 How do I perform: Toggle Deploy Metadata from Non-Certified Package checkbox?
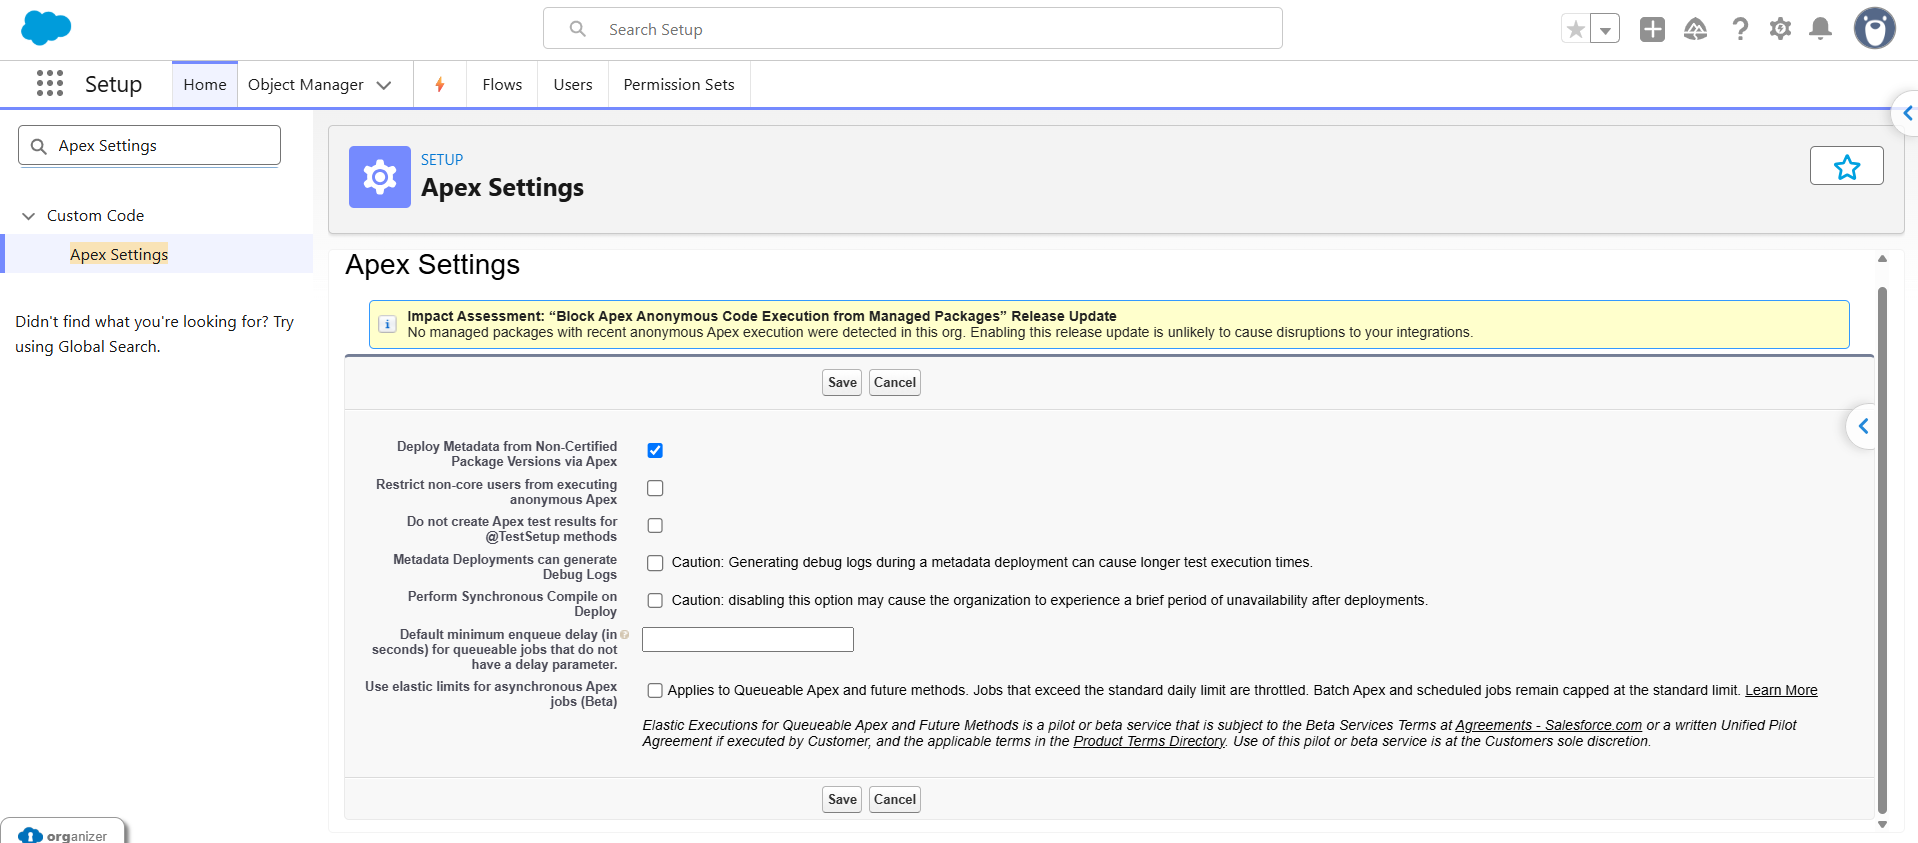(655, 451)
